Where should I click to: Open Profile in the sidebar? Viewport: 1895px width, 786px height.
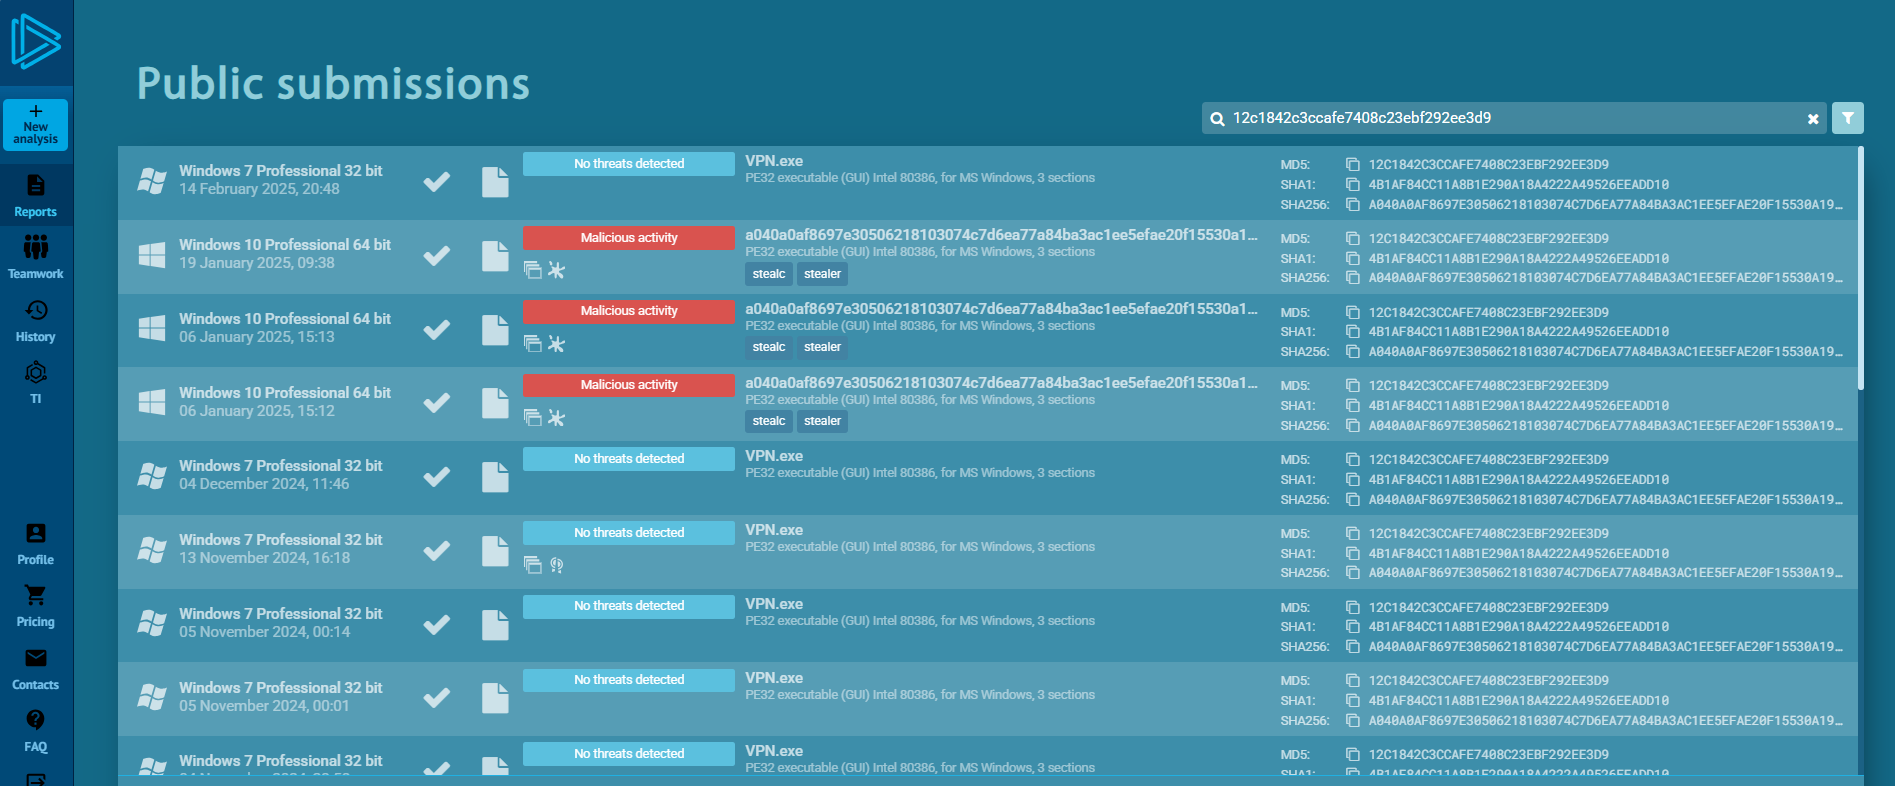pyautogui.click(x=36, y=544)
